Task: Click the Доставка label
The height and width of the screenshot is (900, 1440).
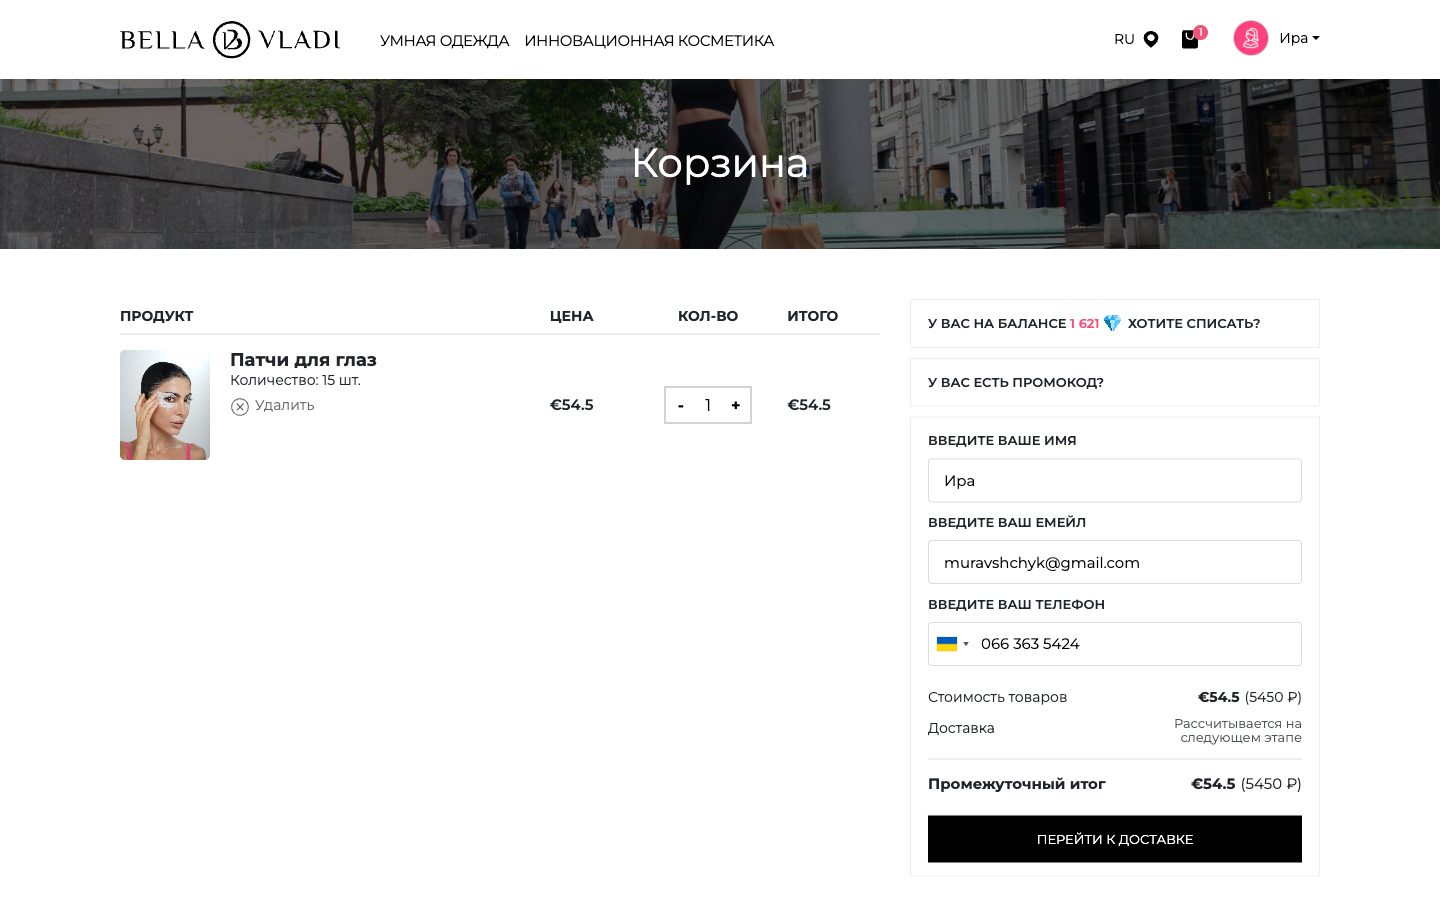Action: (x=961, y=728)
